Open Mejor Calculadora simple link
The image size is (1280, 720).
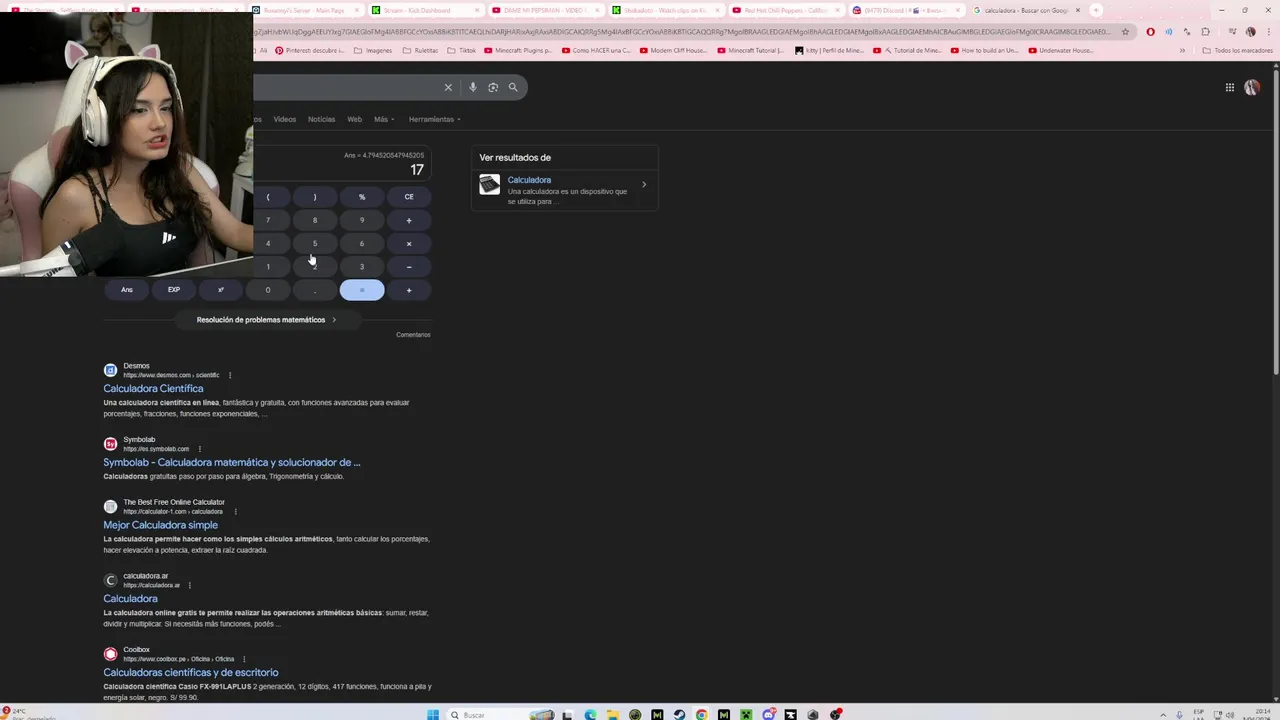160,525
